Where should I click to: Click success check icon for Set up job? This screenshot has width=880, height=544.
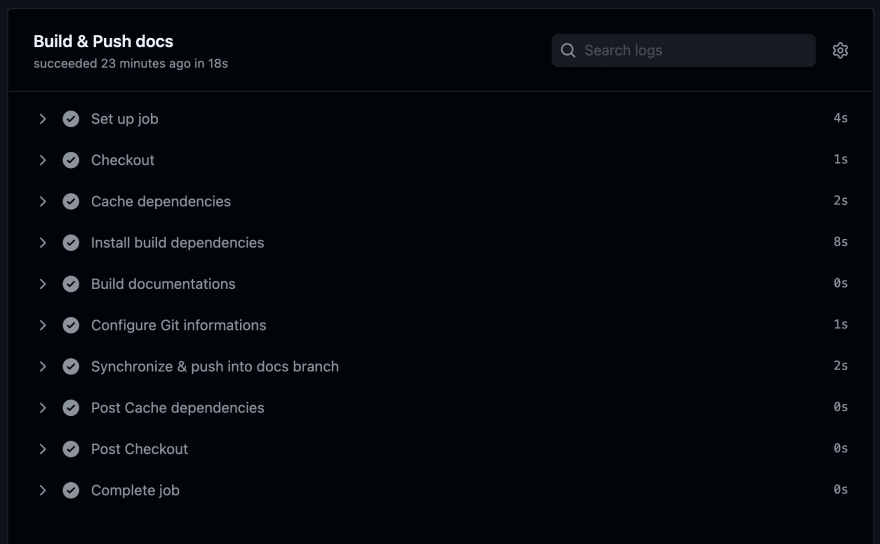coord(71,119)
